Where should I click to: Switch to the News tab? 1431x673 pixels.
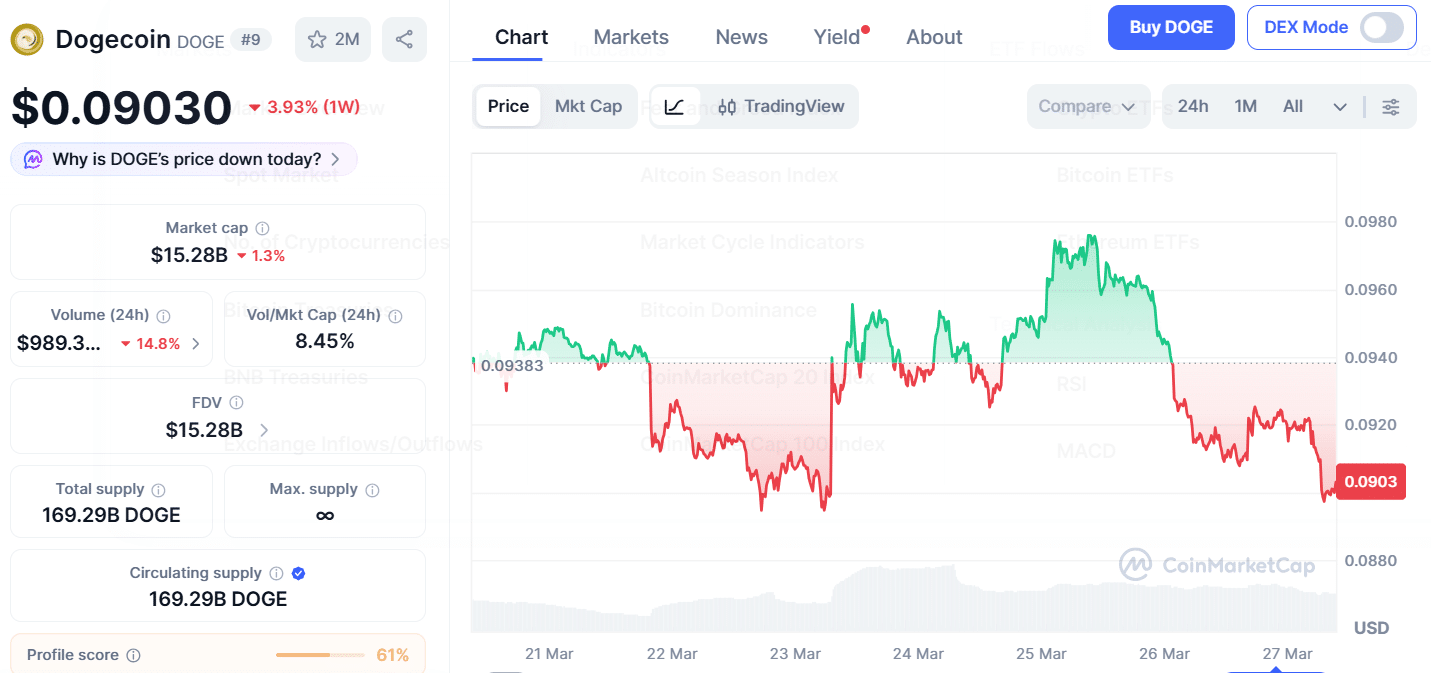[x=741, y=37]
